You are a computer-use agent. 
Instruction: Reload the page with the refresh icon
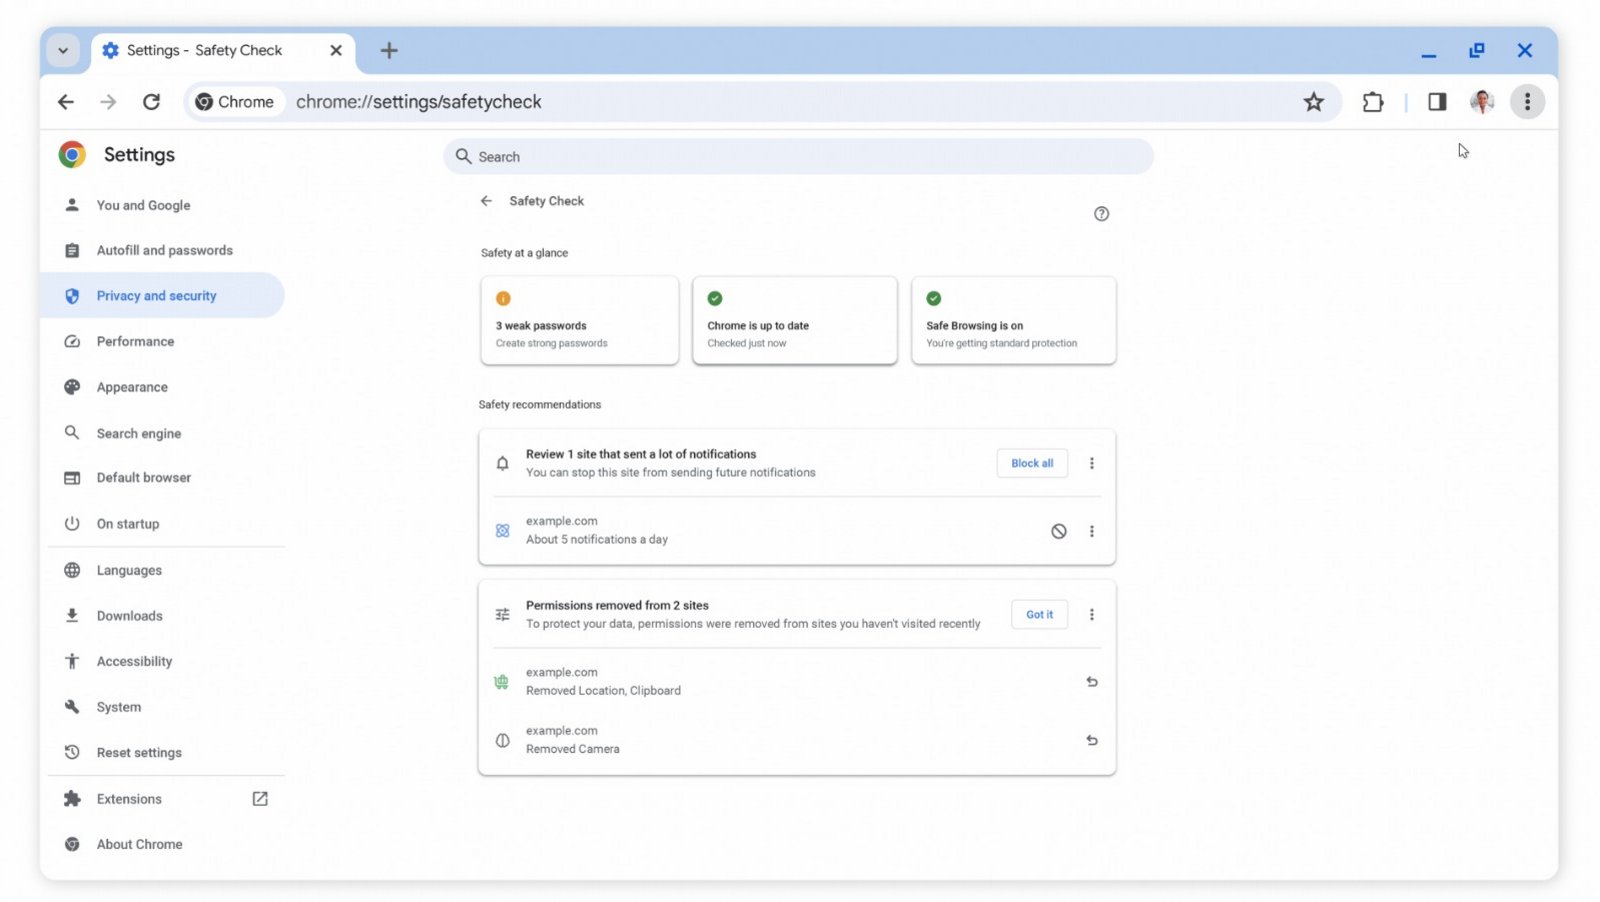151,101
